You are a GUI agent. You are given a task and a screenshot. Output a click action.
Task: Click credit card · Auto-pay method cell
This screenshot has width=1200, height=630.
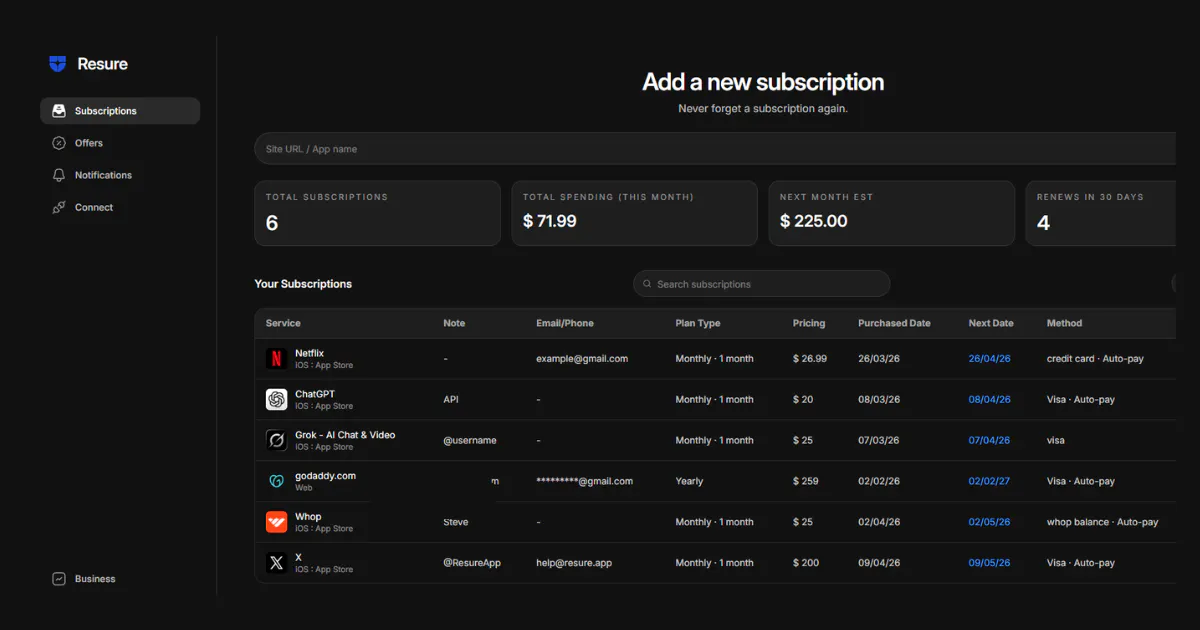(1095, 359)
